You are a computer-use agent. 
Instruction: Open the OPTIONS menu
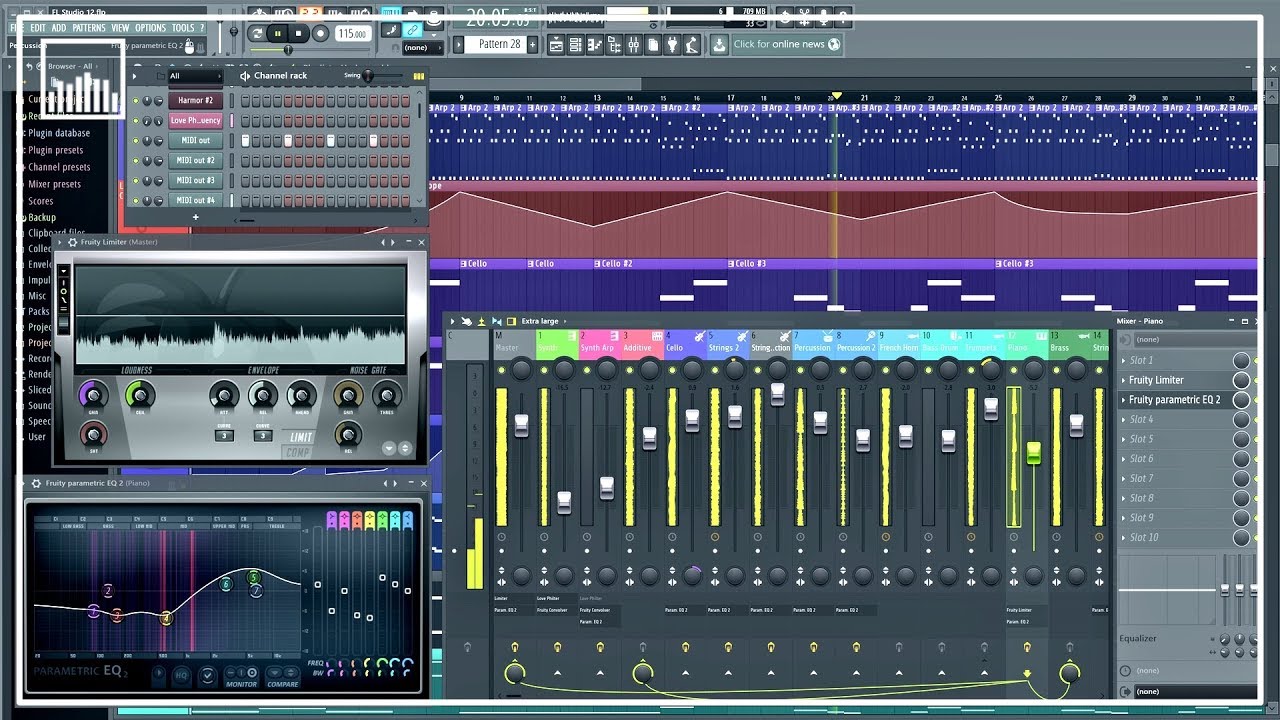tap(150, 28)
